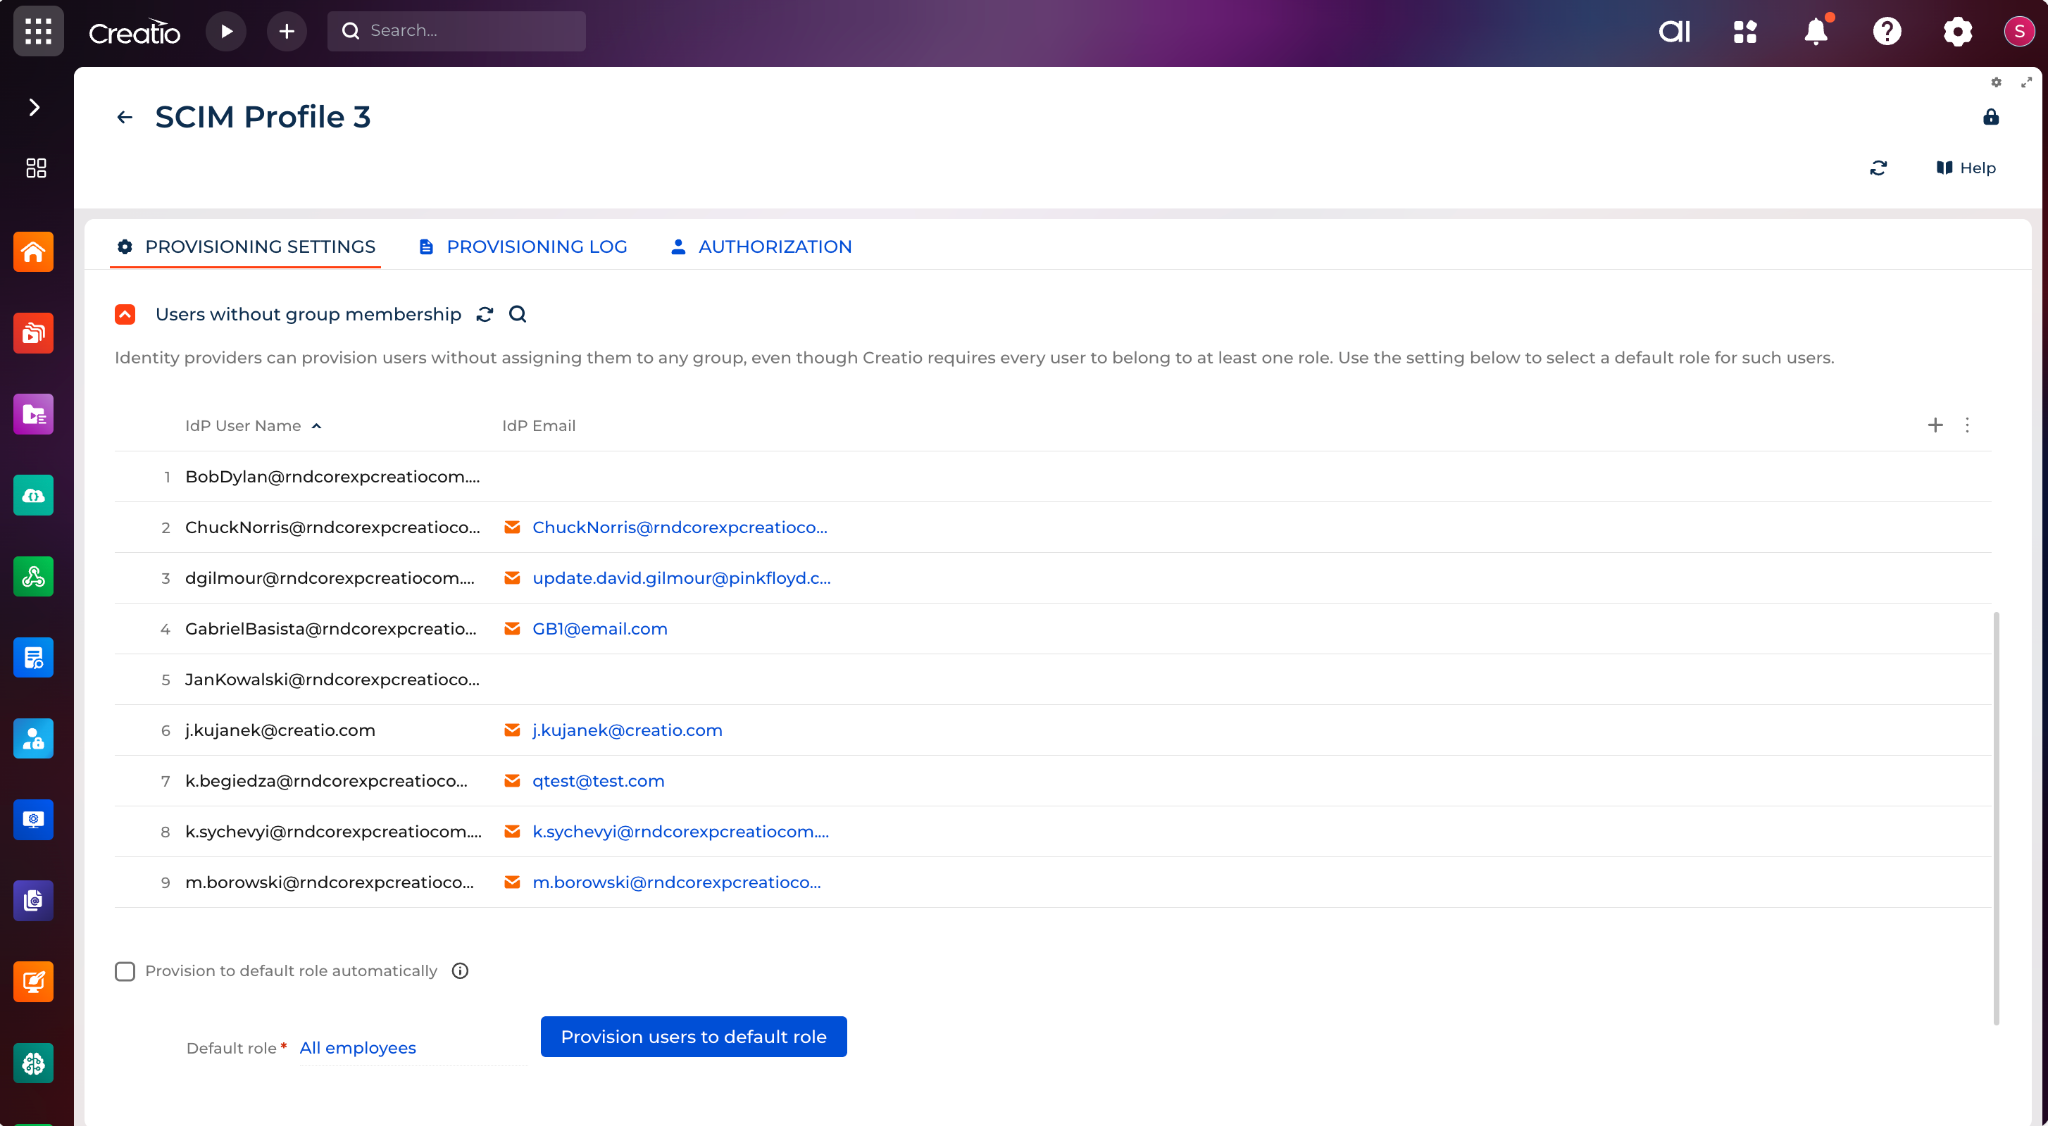Expand the left navigation panel
The width and height of the screenshot is (2048, 1126).
pos(35,107)
